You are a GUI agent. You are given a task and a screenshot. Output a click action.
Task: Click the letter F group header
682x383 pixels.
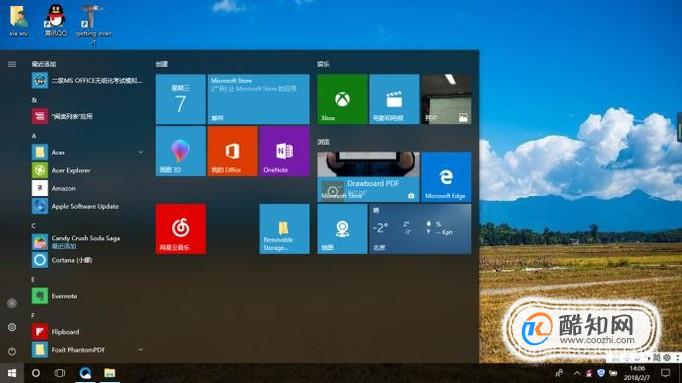point(33,315)
